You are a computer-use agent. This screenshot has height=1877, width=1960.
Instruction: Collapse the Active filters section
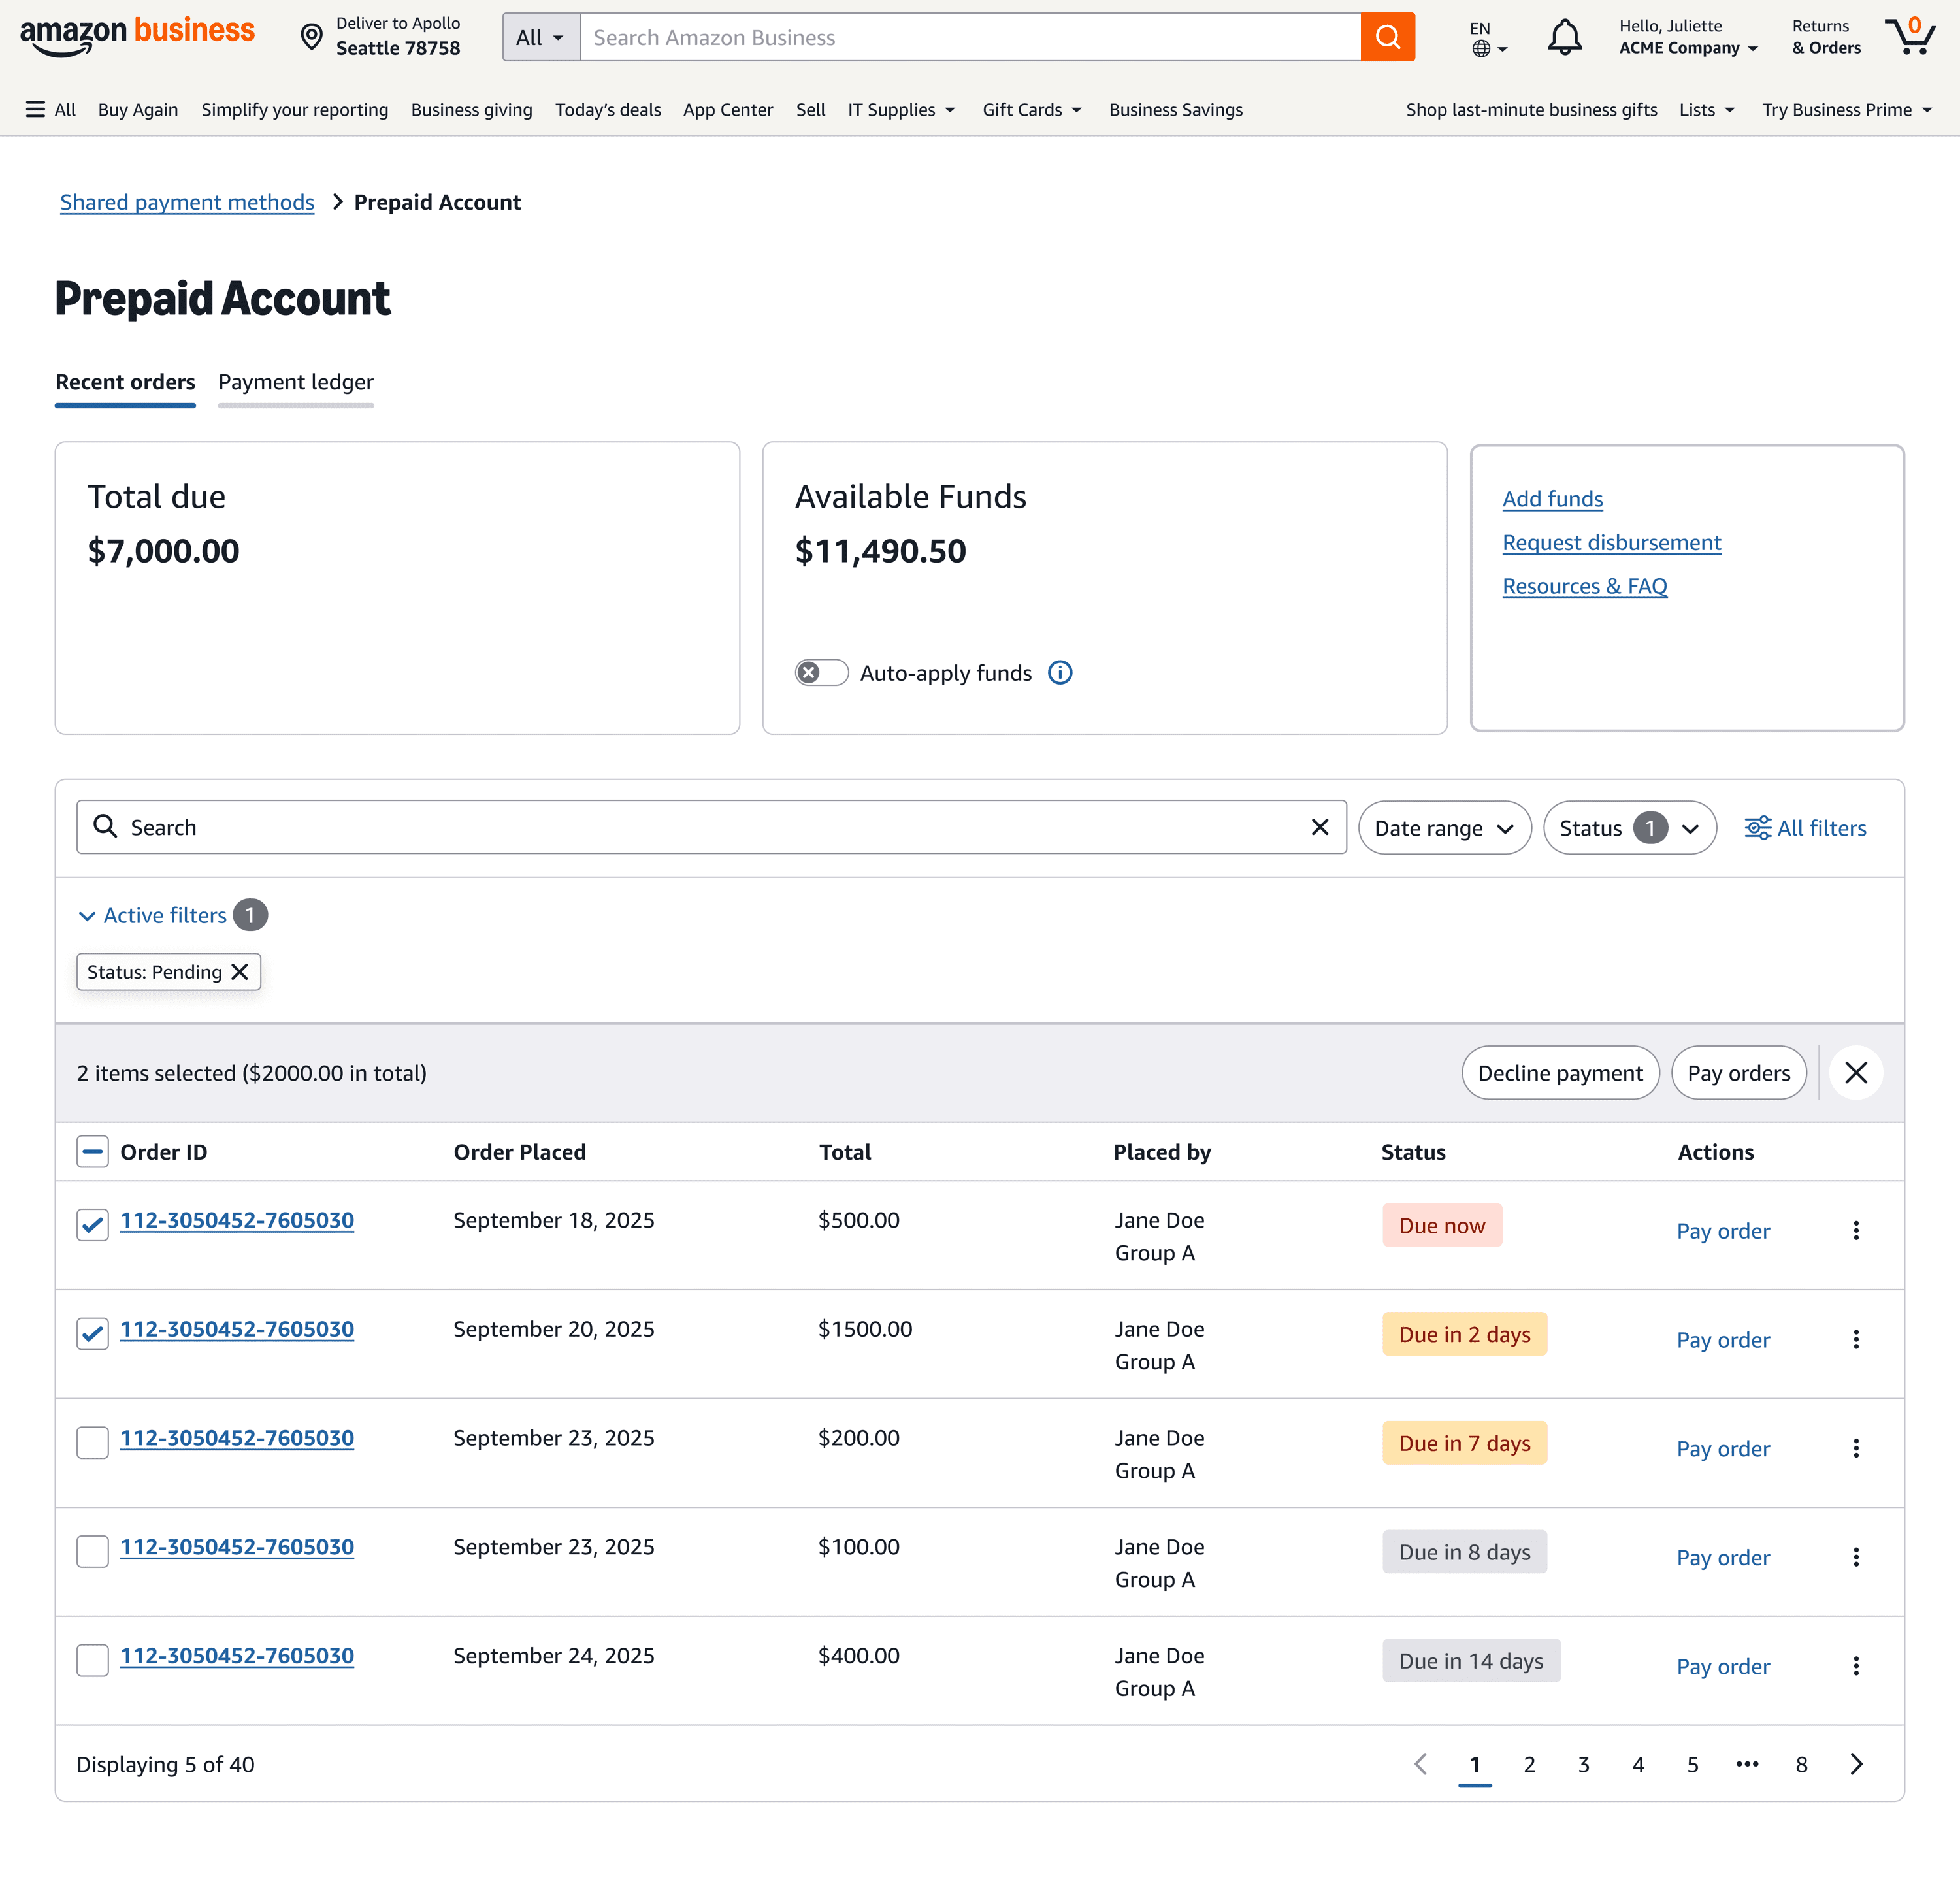coord(153,915)
